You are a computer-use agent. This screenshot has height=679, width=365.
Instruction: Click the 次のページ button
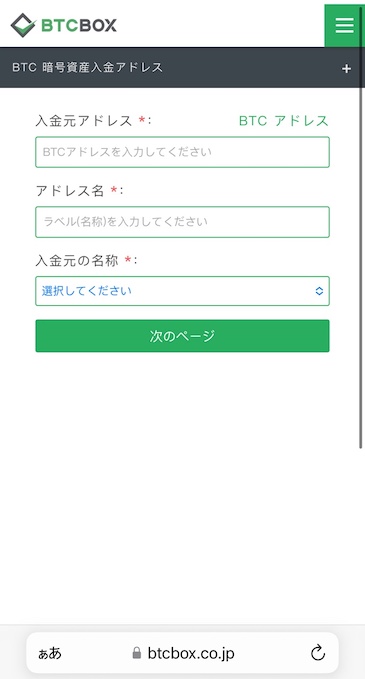click(182, 336)
